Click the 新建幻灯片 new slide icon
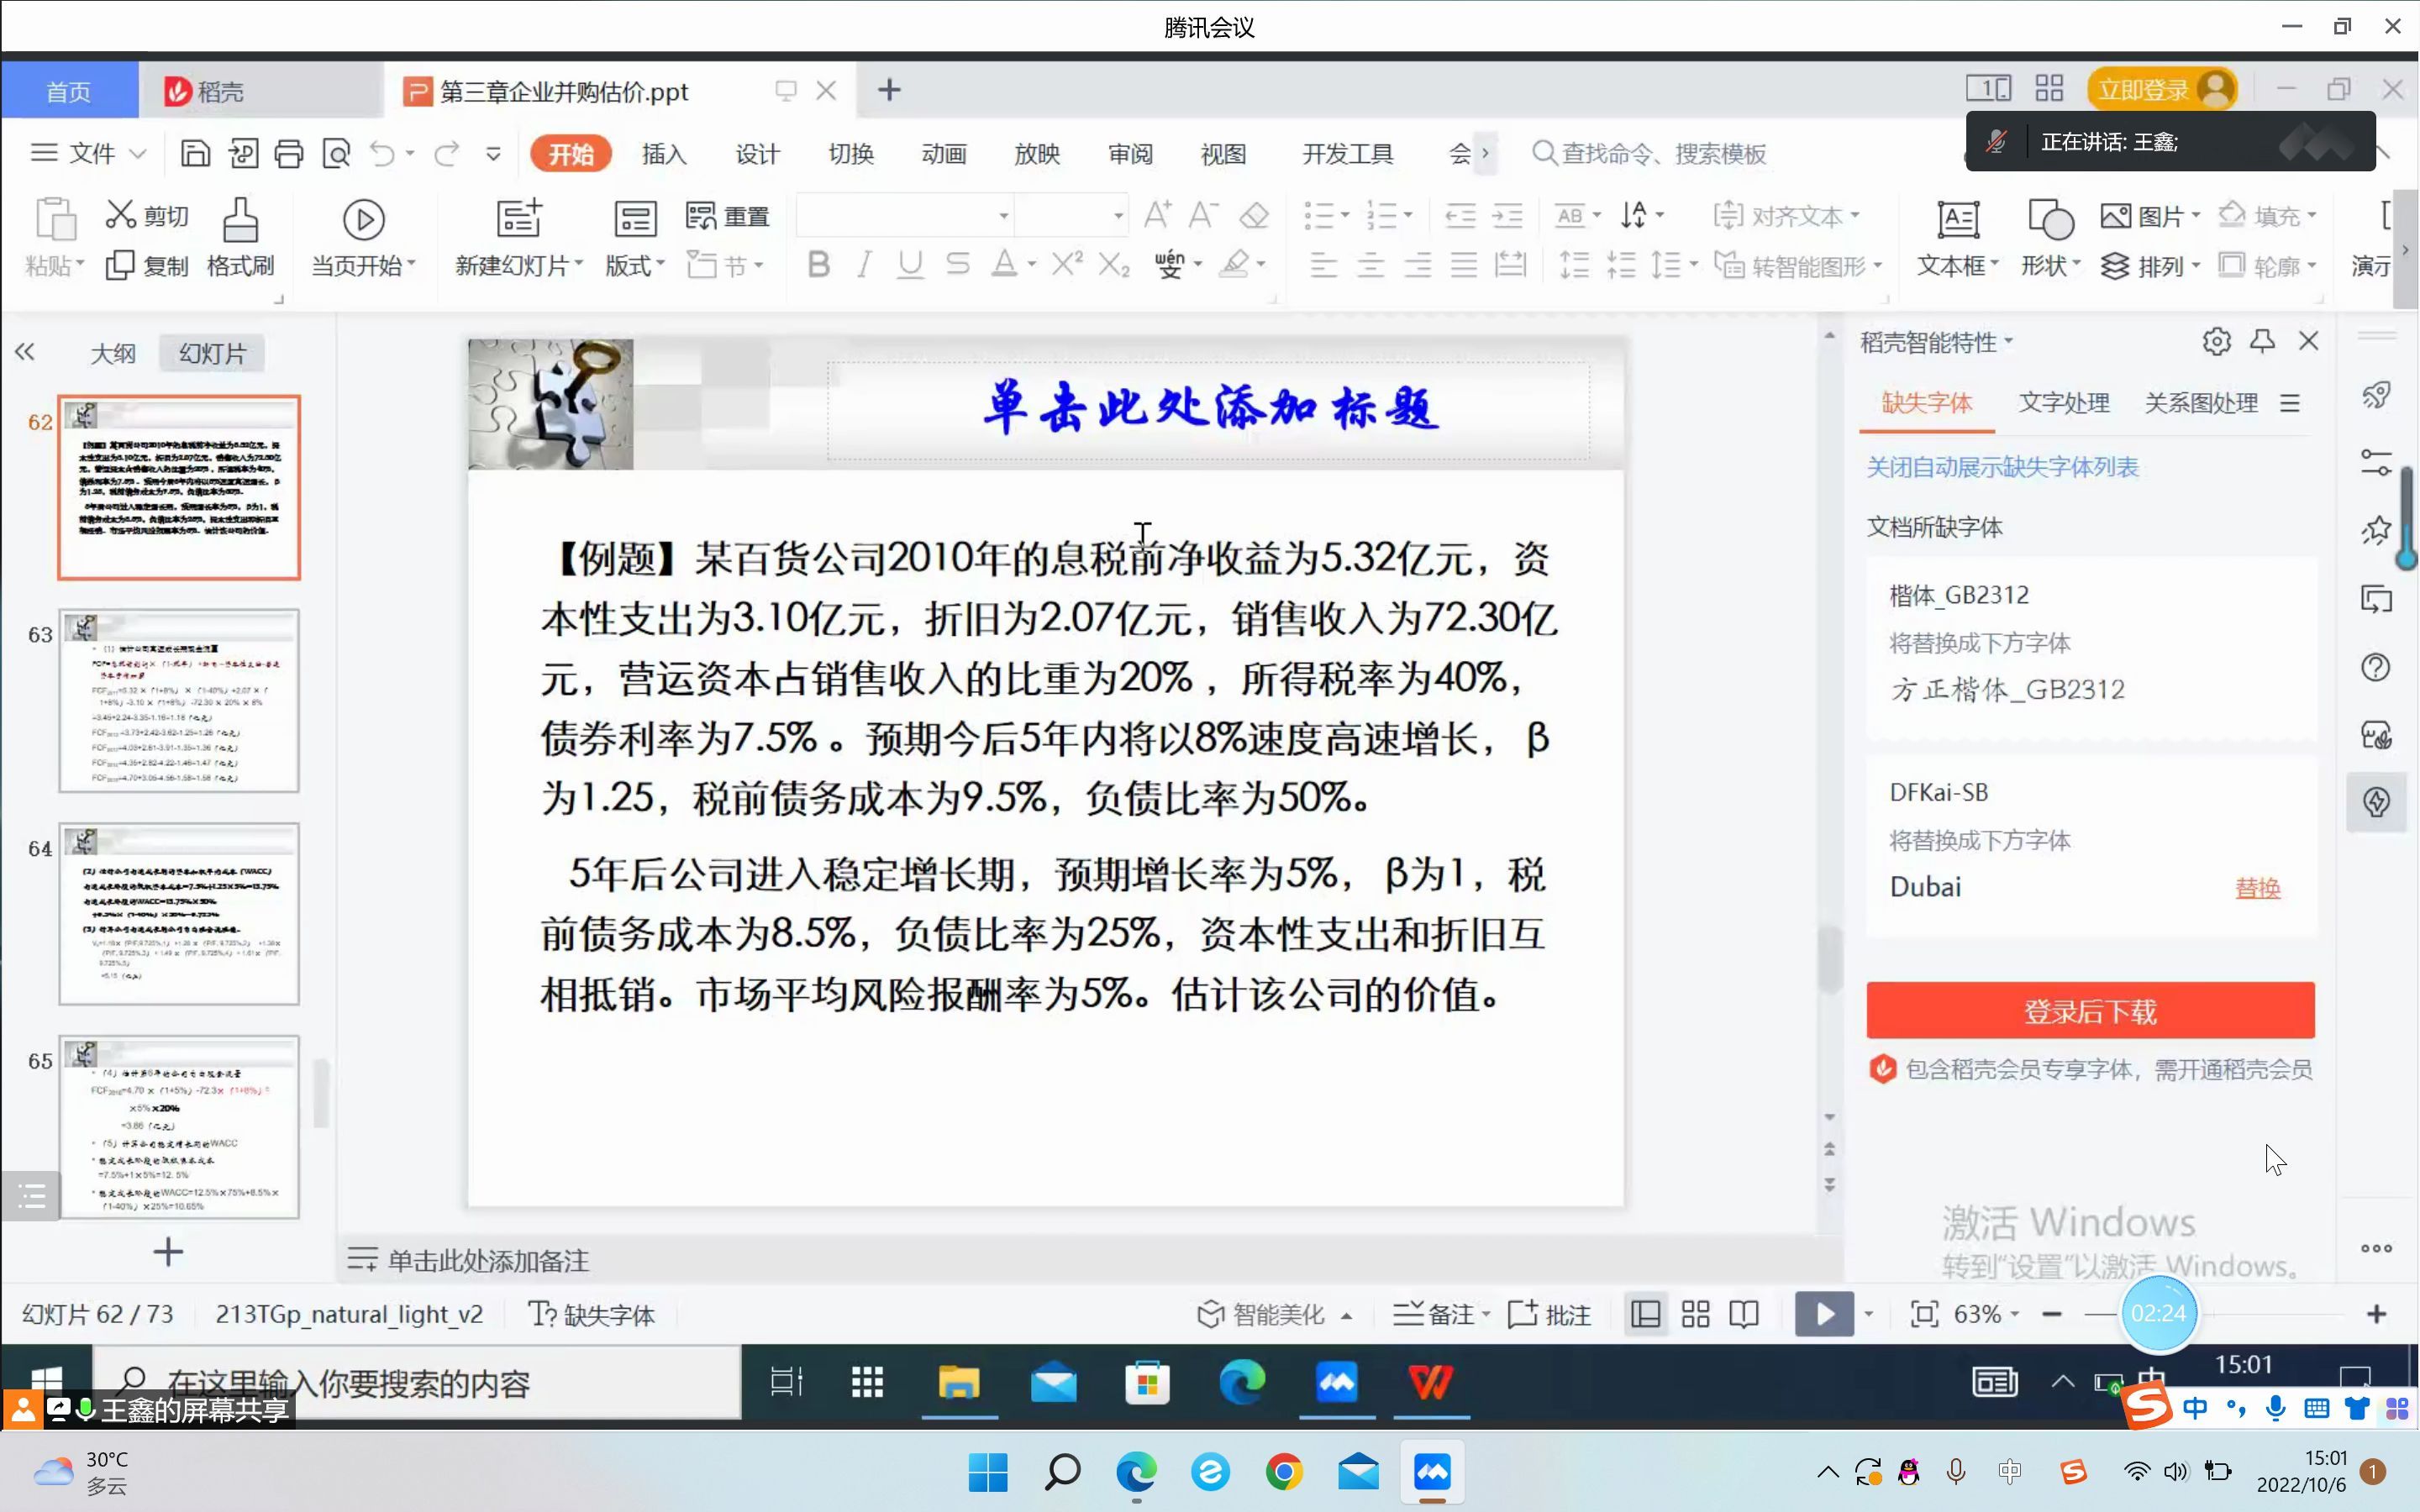2420x1512 pixels. click(519, 218)
